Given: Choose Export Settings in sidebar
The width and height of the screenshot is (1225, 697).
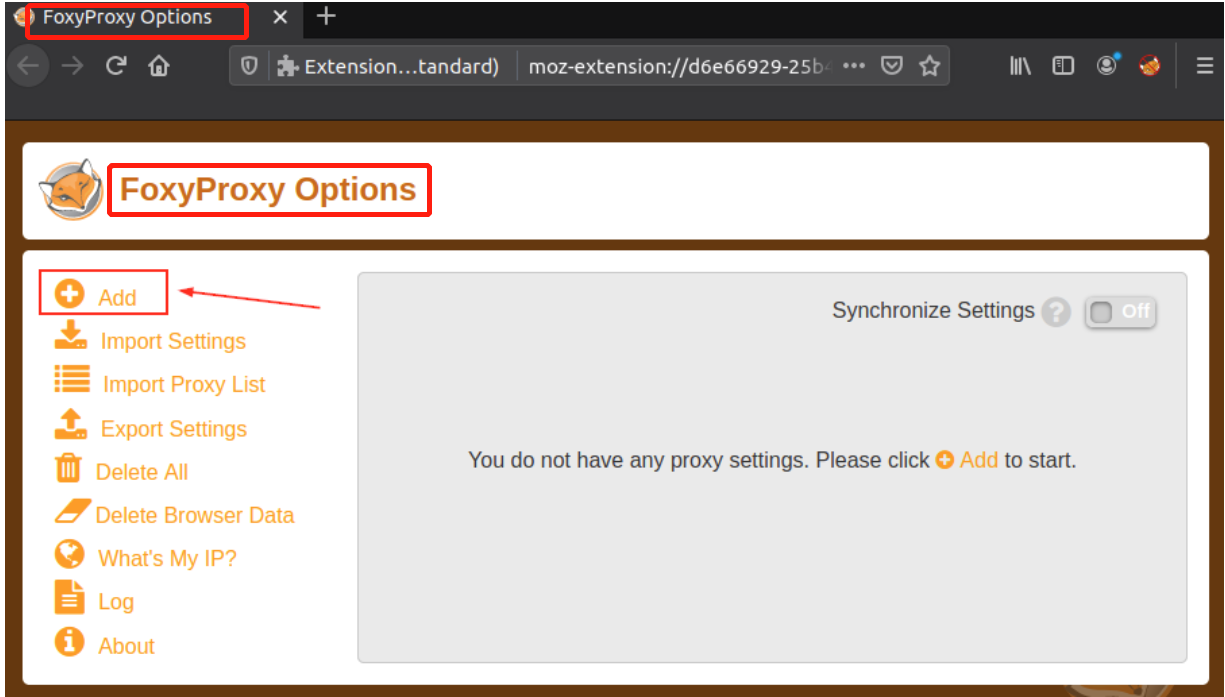Looking at the screenshot, I should click(173, 429).
